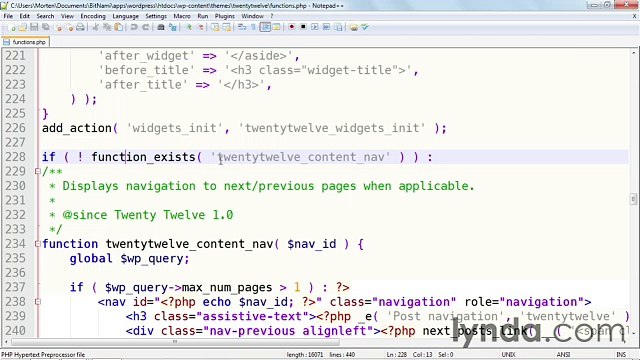
Task: Open the ? help menu
Action: (272, 16)
